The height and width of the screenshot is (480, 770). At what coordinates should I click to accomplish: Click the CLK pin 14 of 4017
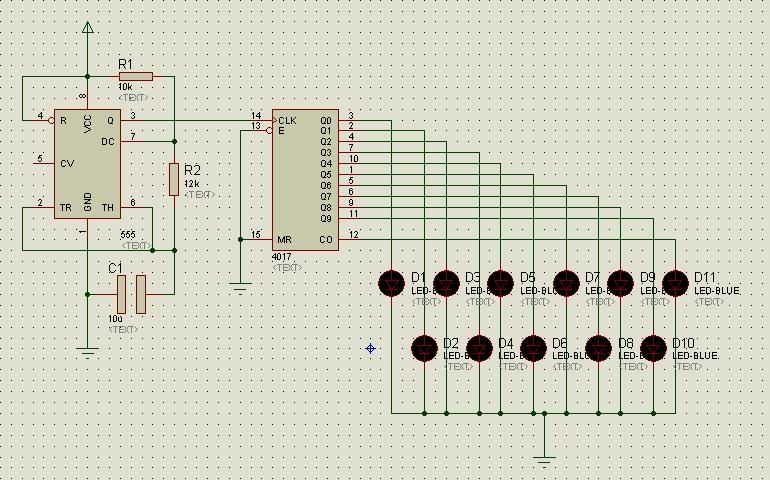pyautogui.click(x=262, y=120)
